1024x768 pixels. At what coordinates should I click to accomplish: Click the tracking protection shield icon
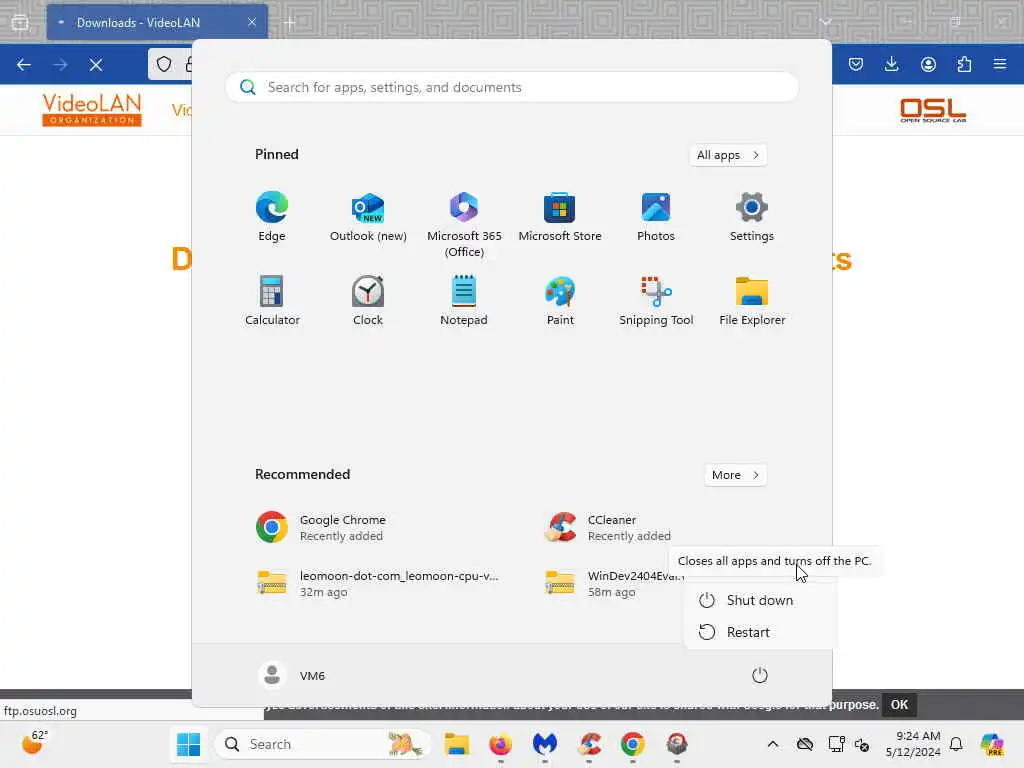point(164,64)
